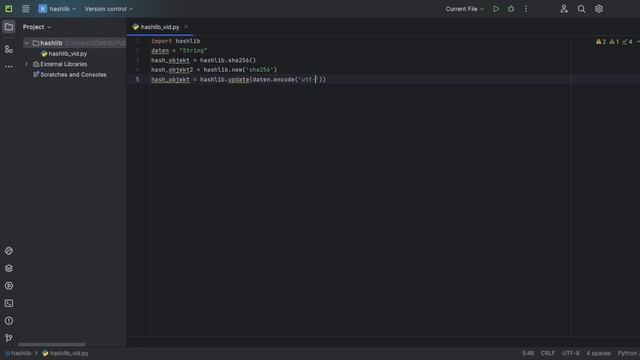Open the Current File run configuration dropdown
This screenshot has width=640, height=360.
point(464,9)
